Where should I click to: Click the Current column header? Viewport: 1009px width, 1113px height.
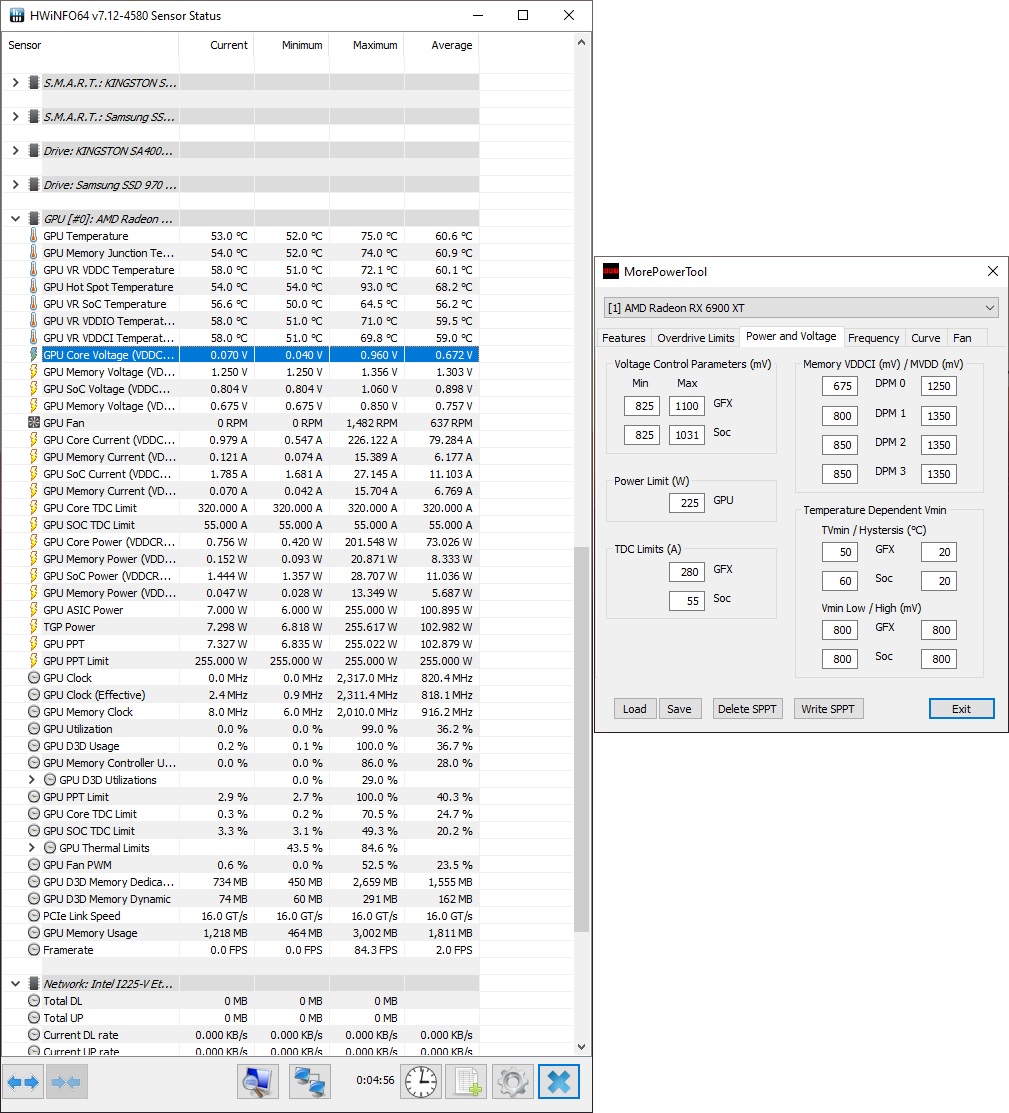[x=217, y=45]
